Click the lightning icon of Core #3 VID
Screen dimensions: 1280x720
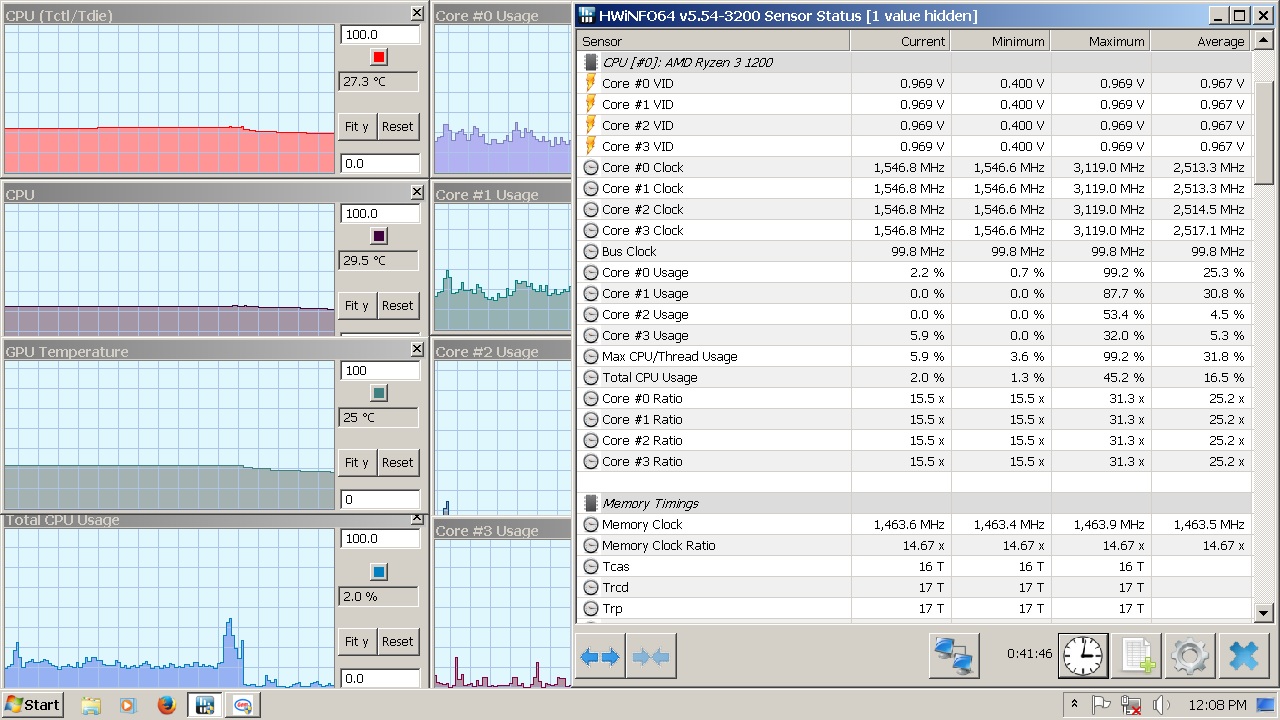(x=591, y=146)
